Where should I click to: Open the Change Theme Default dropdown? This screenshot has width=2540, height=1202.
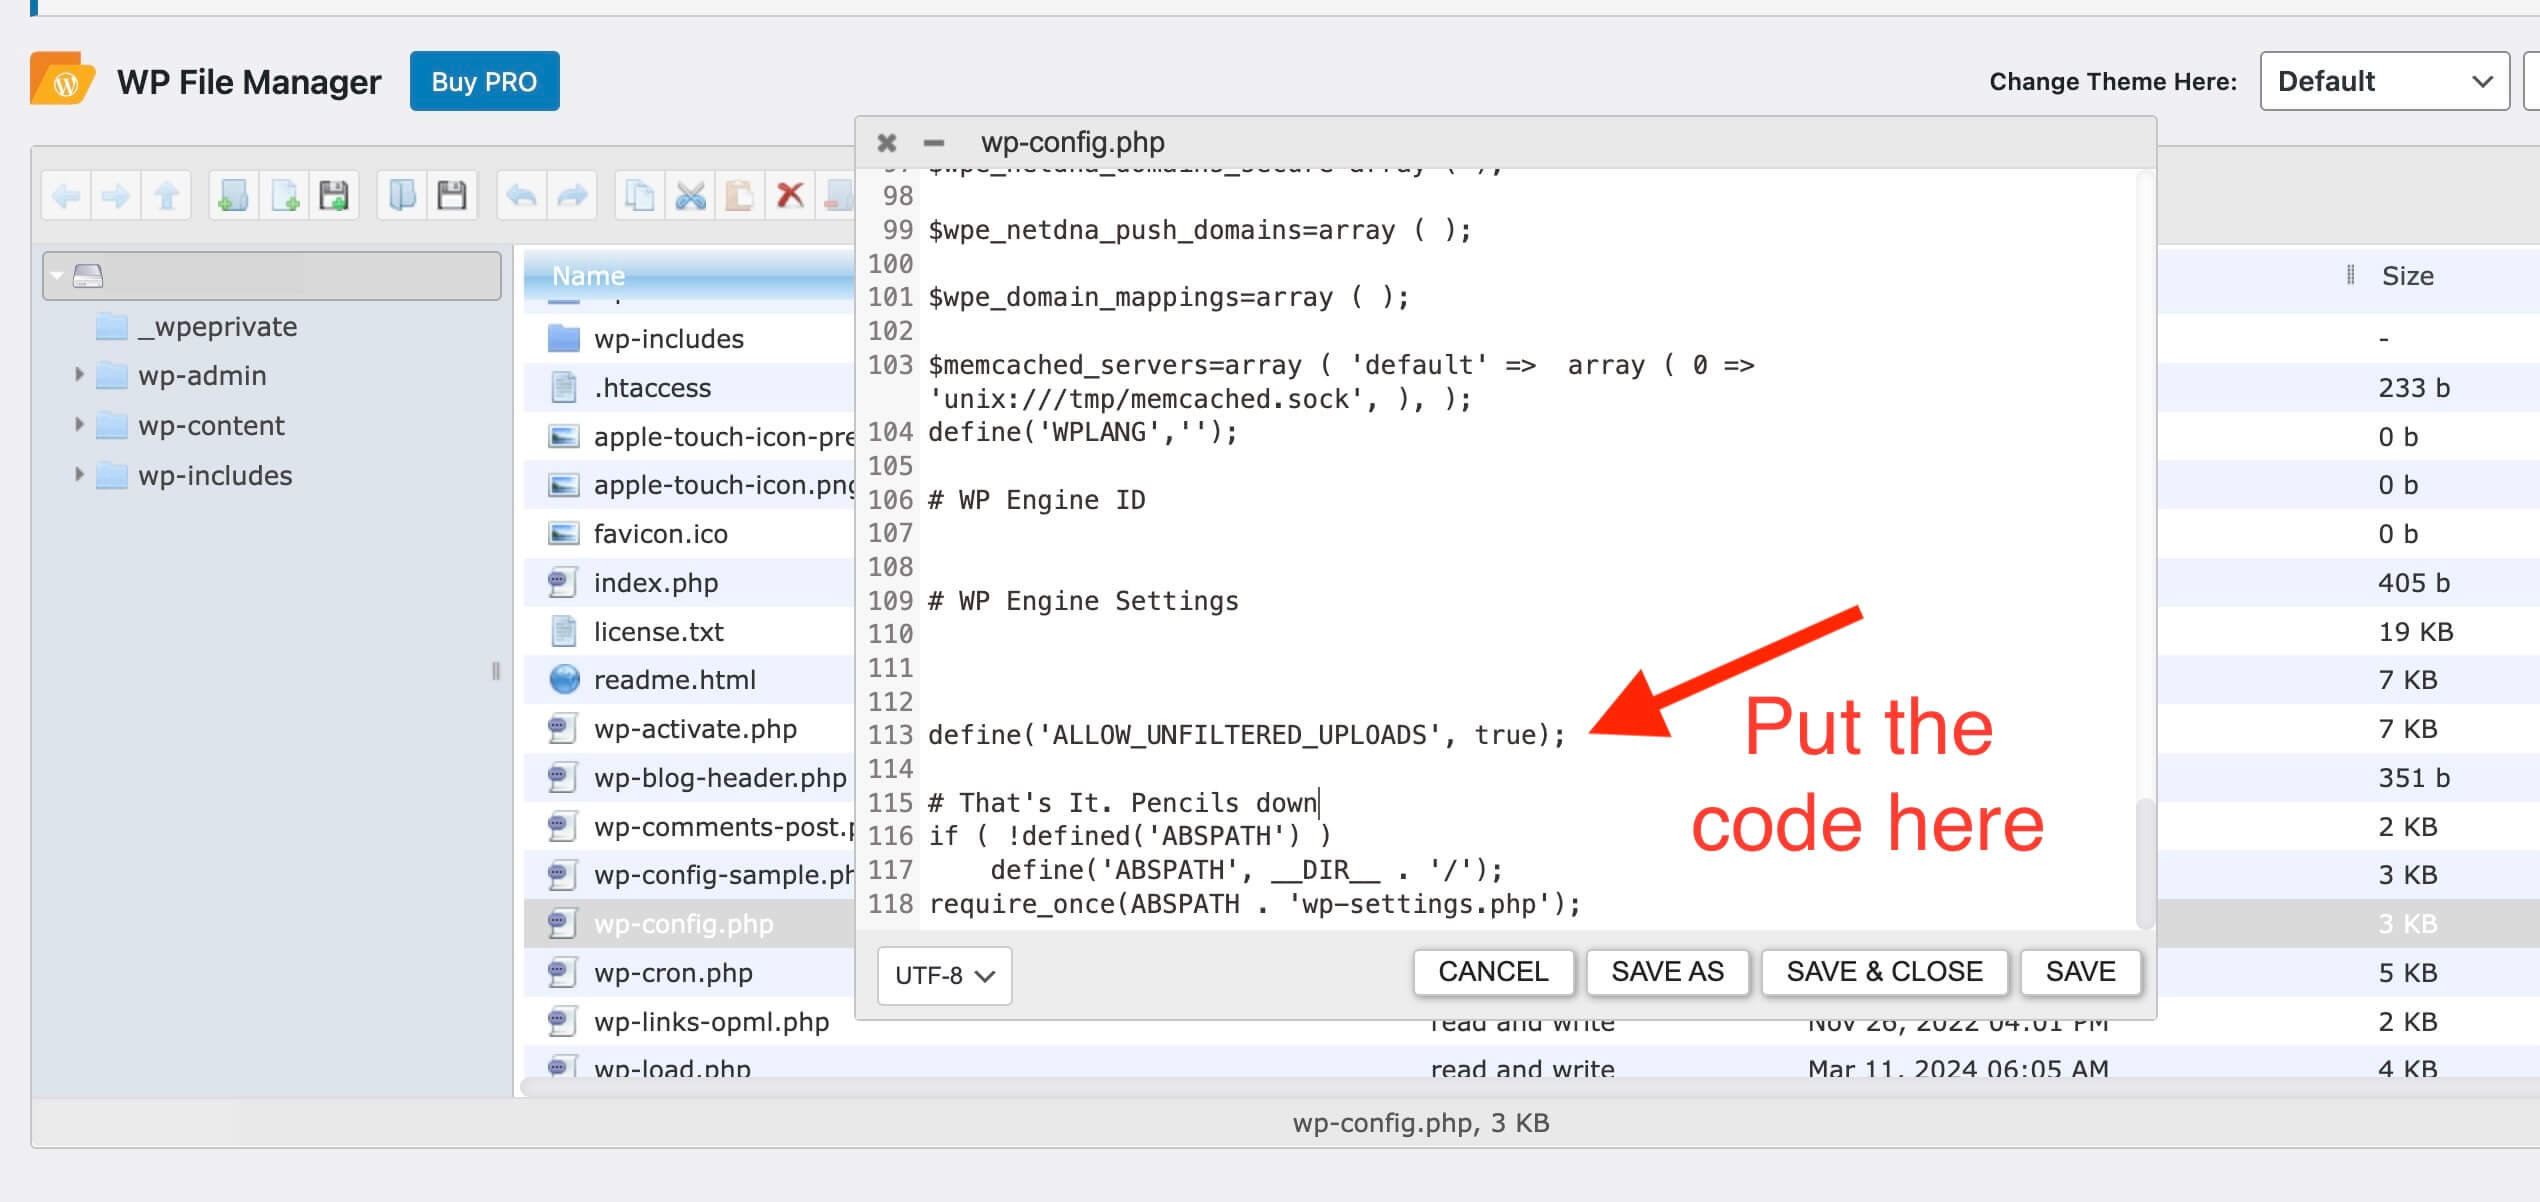[2383, 82]
